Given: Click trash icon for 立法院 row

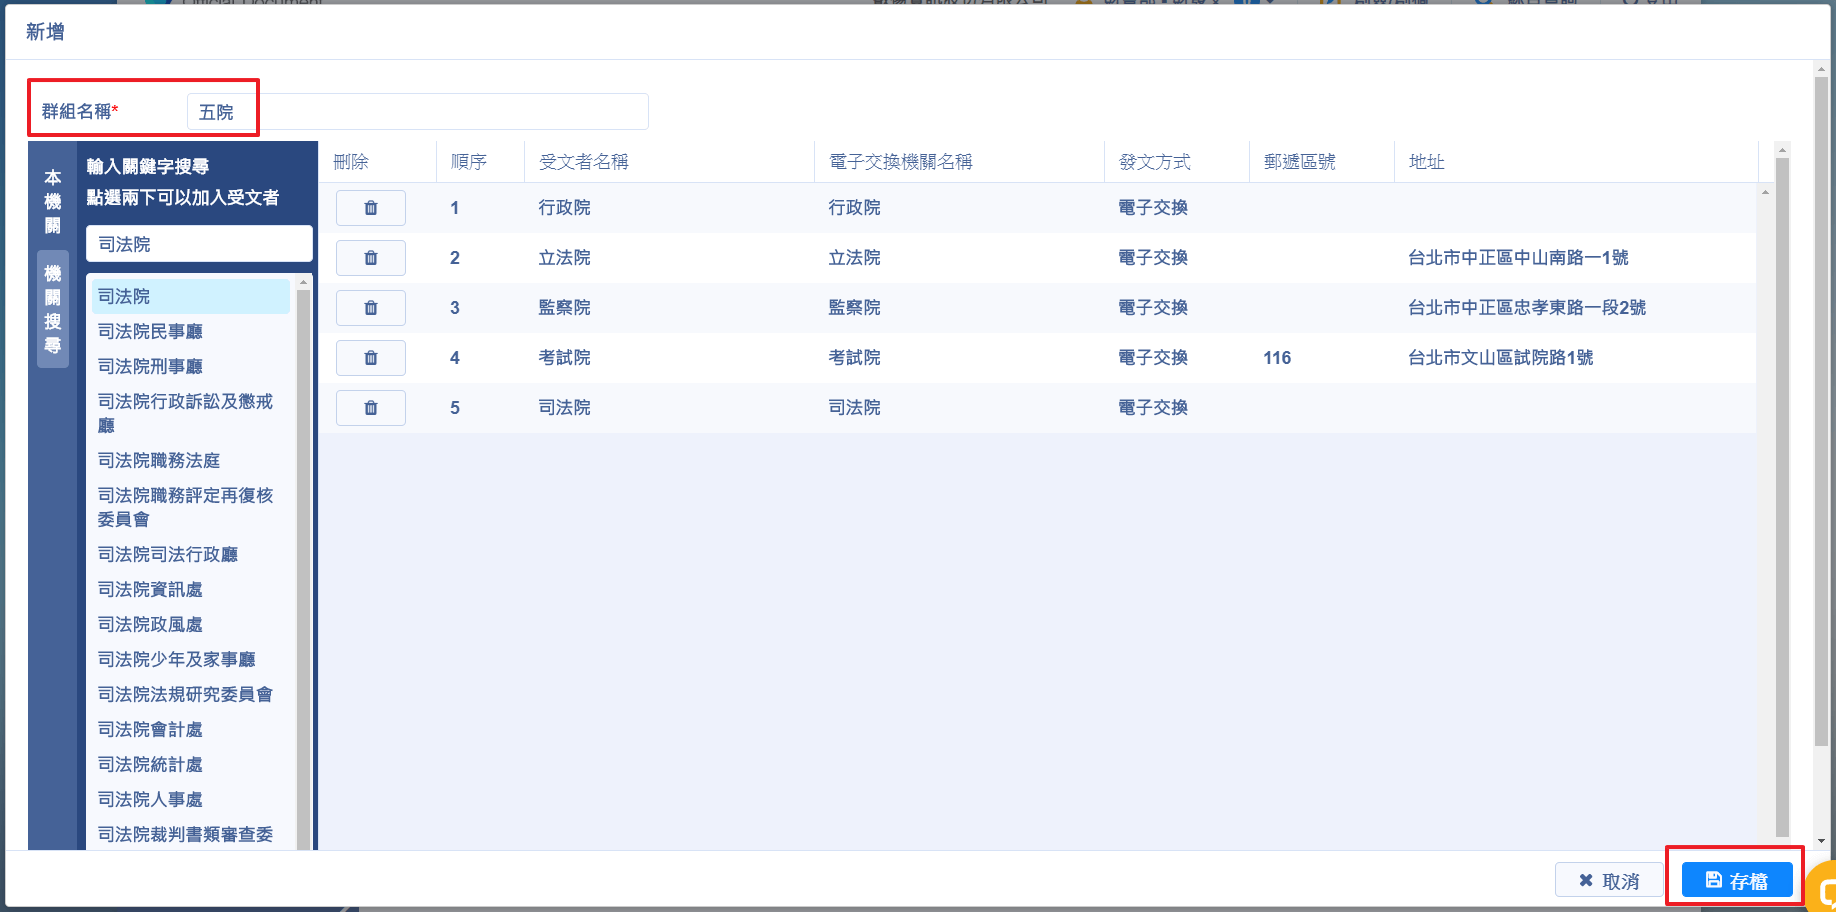Looking at the screenshot, I should click(370, 258).
